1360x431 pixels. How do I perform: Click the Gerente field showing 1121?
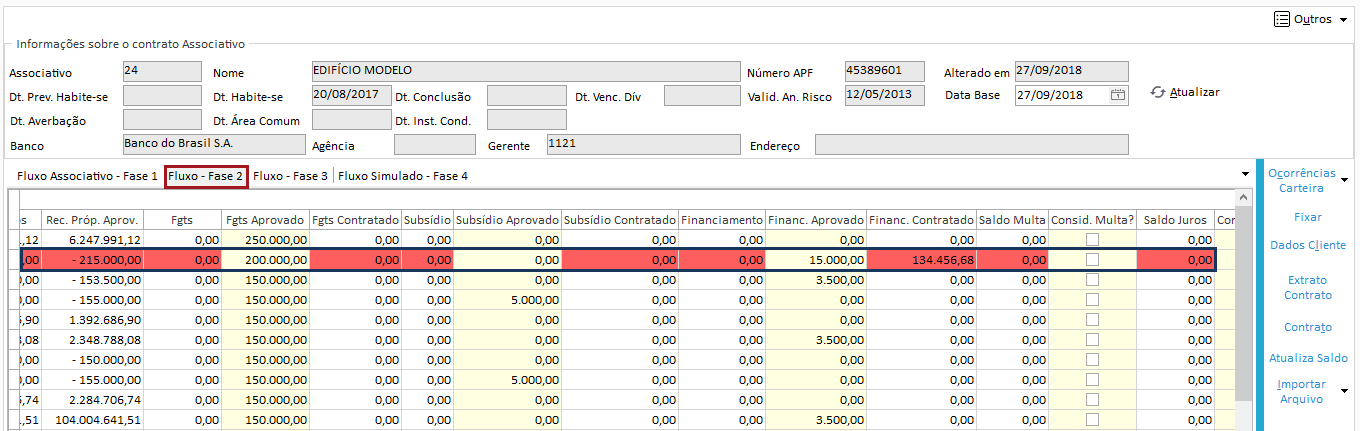[643, 145]
